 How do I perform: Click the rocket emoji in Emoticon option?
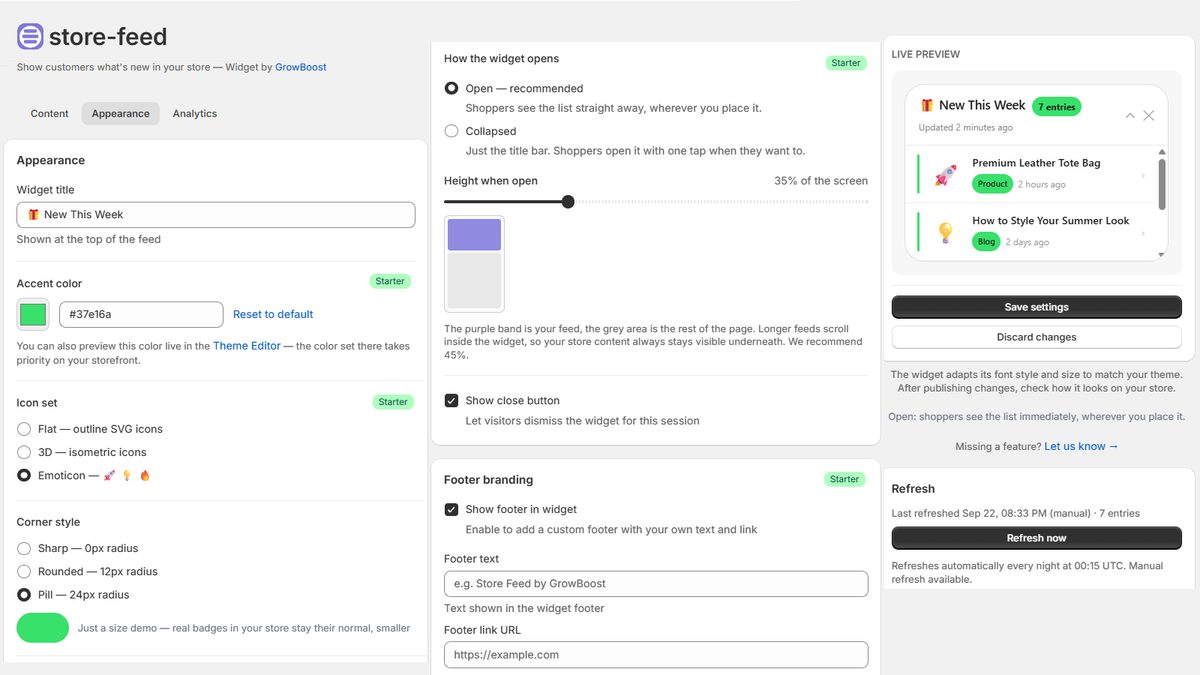pos(110,476)
